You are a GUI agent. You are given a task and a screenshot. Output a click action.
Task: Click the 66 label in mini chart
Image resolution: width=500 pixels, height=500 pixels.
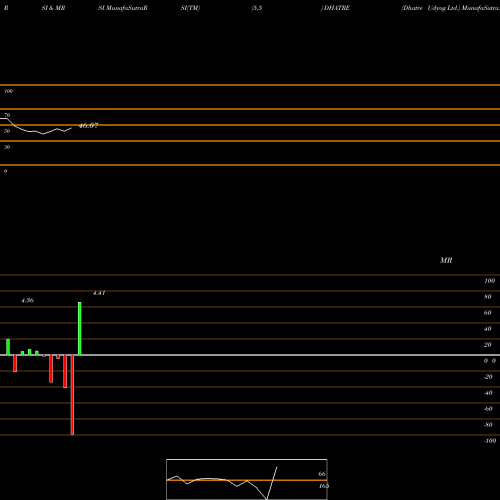(322, 474)
